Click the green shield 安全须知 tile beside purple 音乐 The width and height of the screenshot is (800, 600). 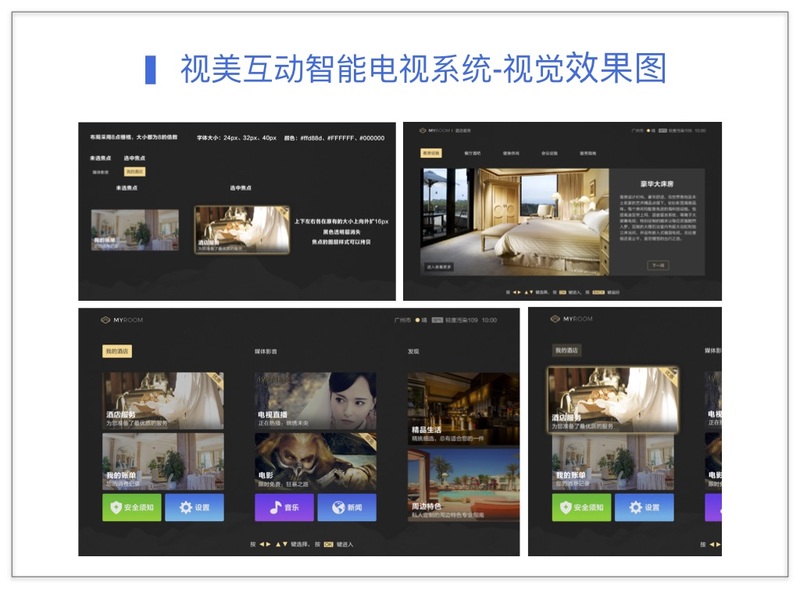point(132,507)
